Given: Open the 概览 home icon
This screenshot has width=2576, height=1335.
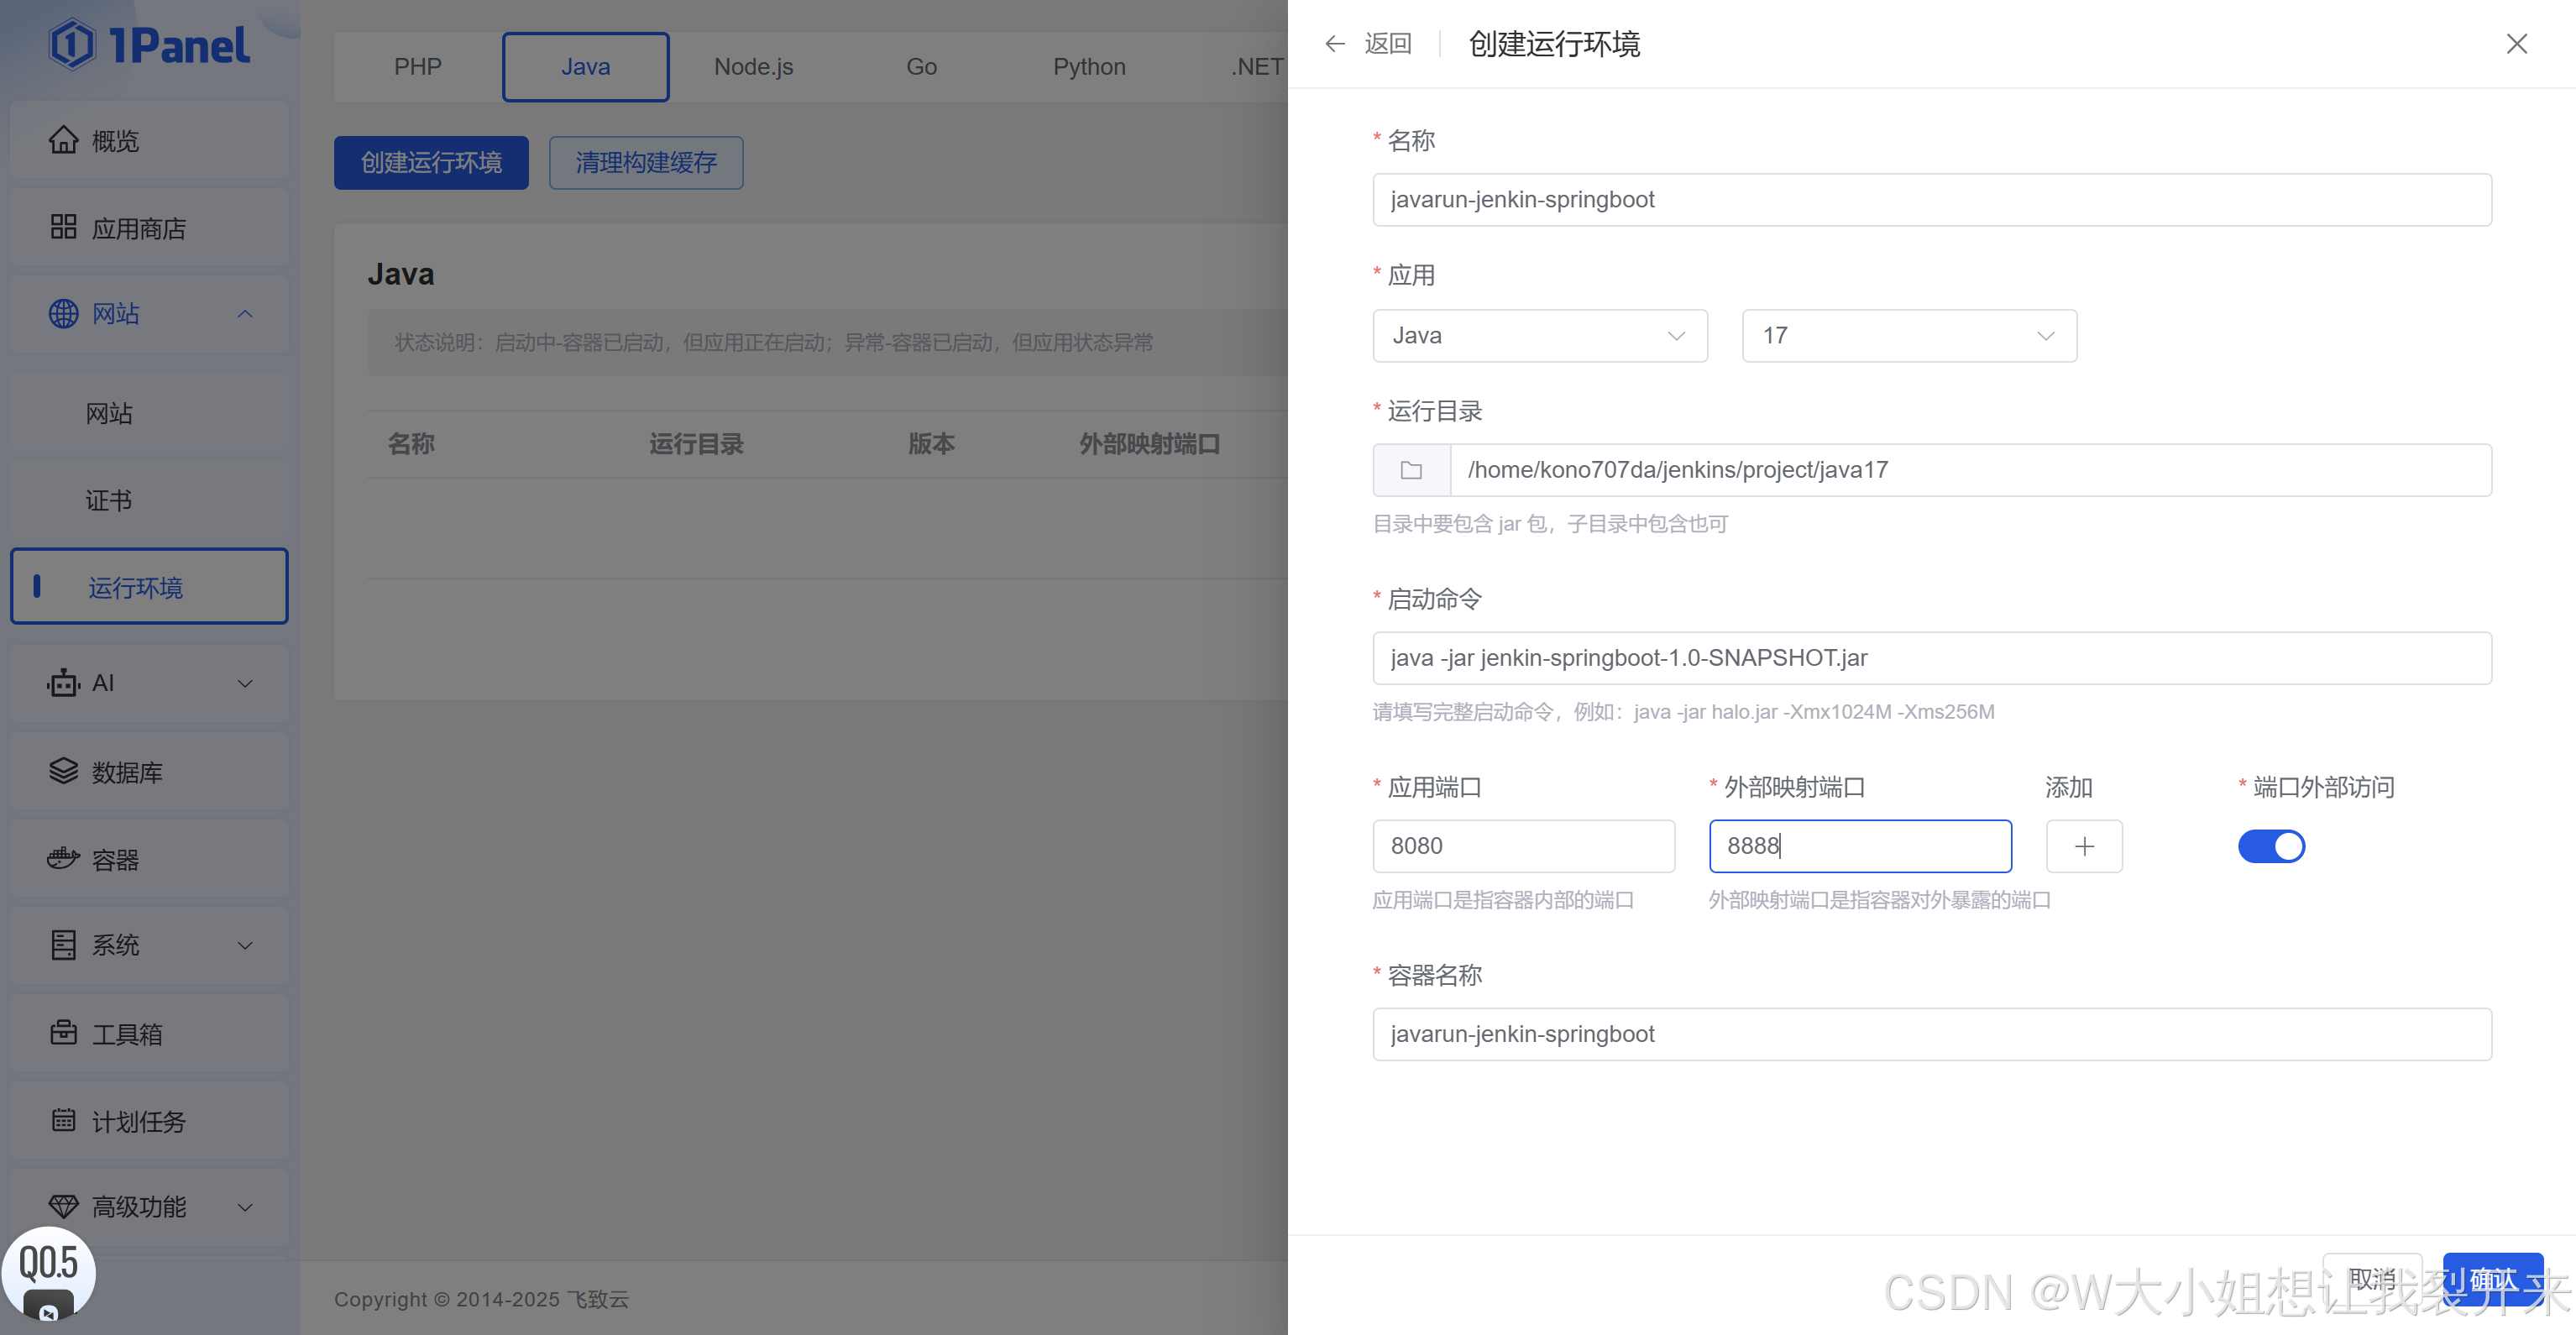Looking at the screenshot, I should click(x=63, y=140).
